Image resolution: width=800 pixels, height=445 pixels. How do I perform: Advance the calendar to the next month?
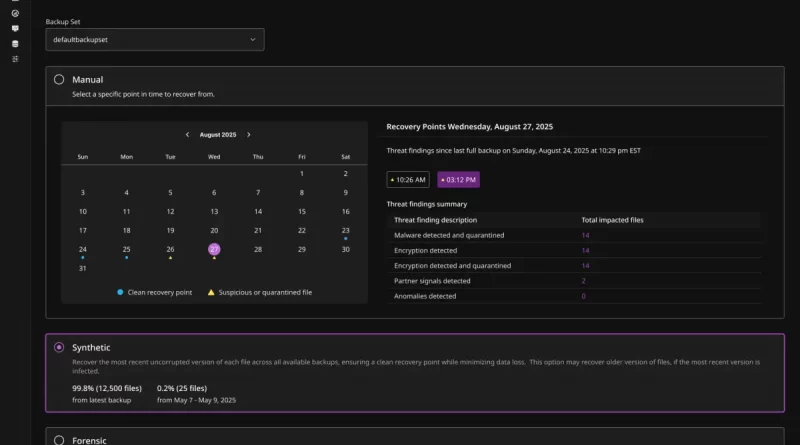click(x=249, y=135)
